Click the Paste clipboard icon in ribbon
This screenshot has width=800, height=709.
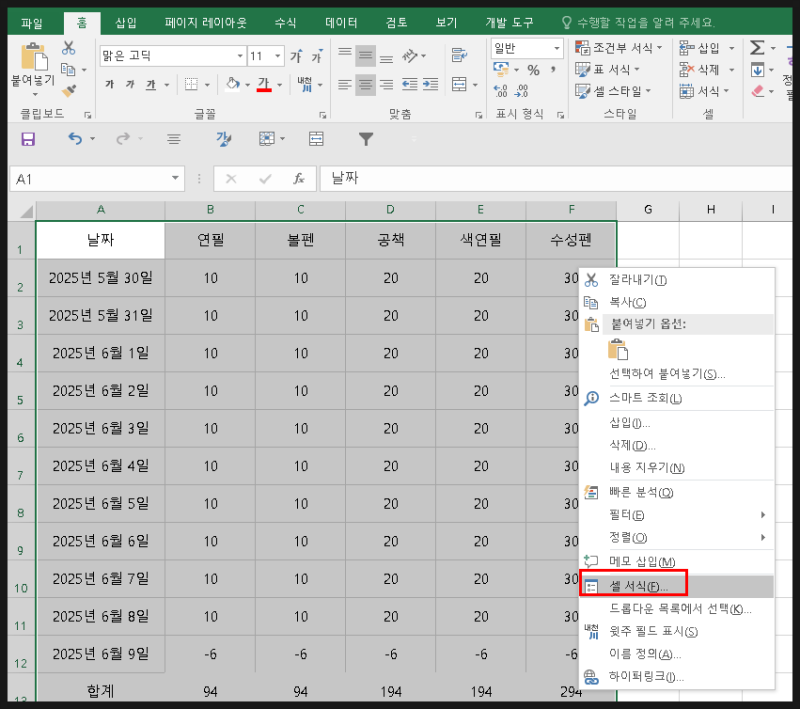click(x=34, y=57)
